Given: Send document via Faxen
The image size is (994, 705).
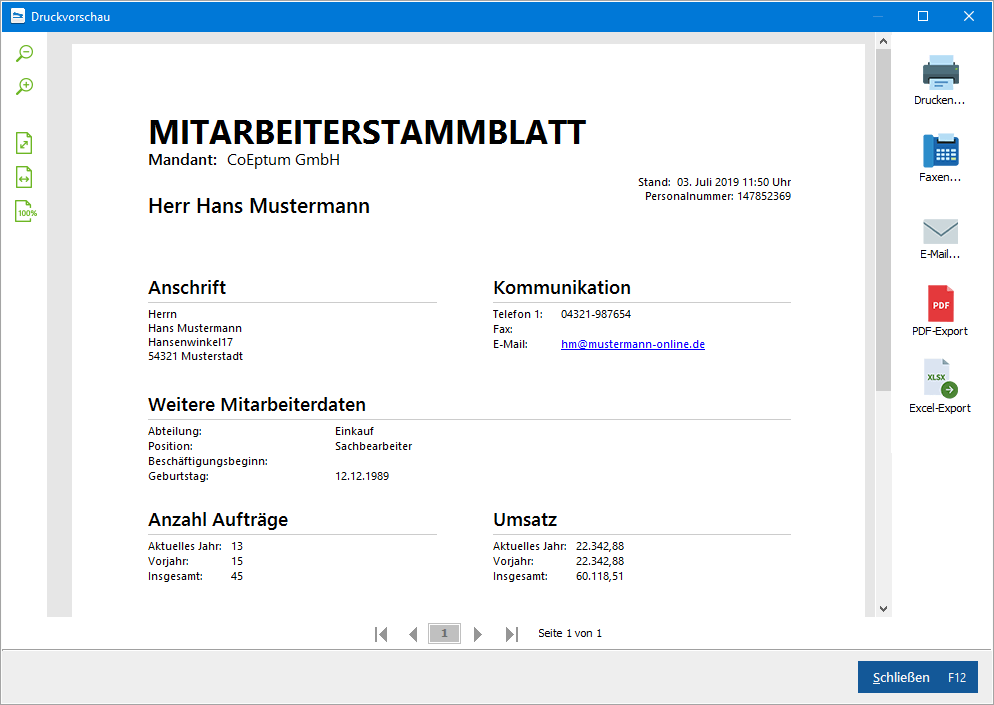Looking at the screenshot, I should (939, 158).
